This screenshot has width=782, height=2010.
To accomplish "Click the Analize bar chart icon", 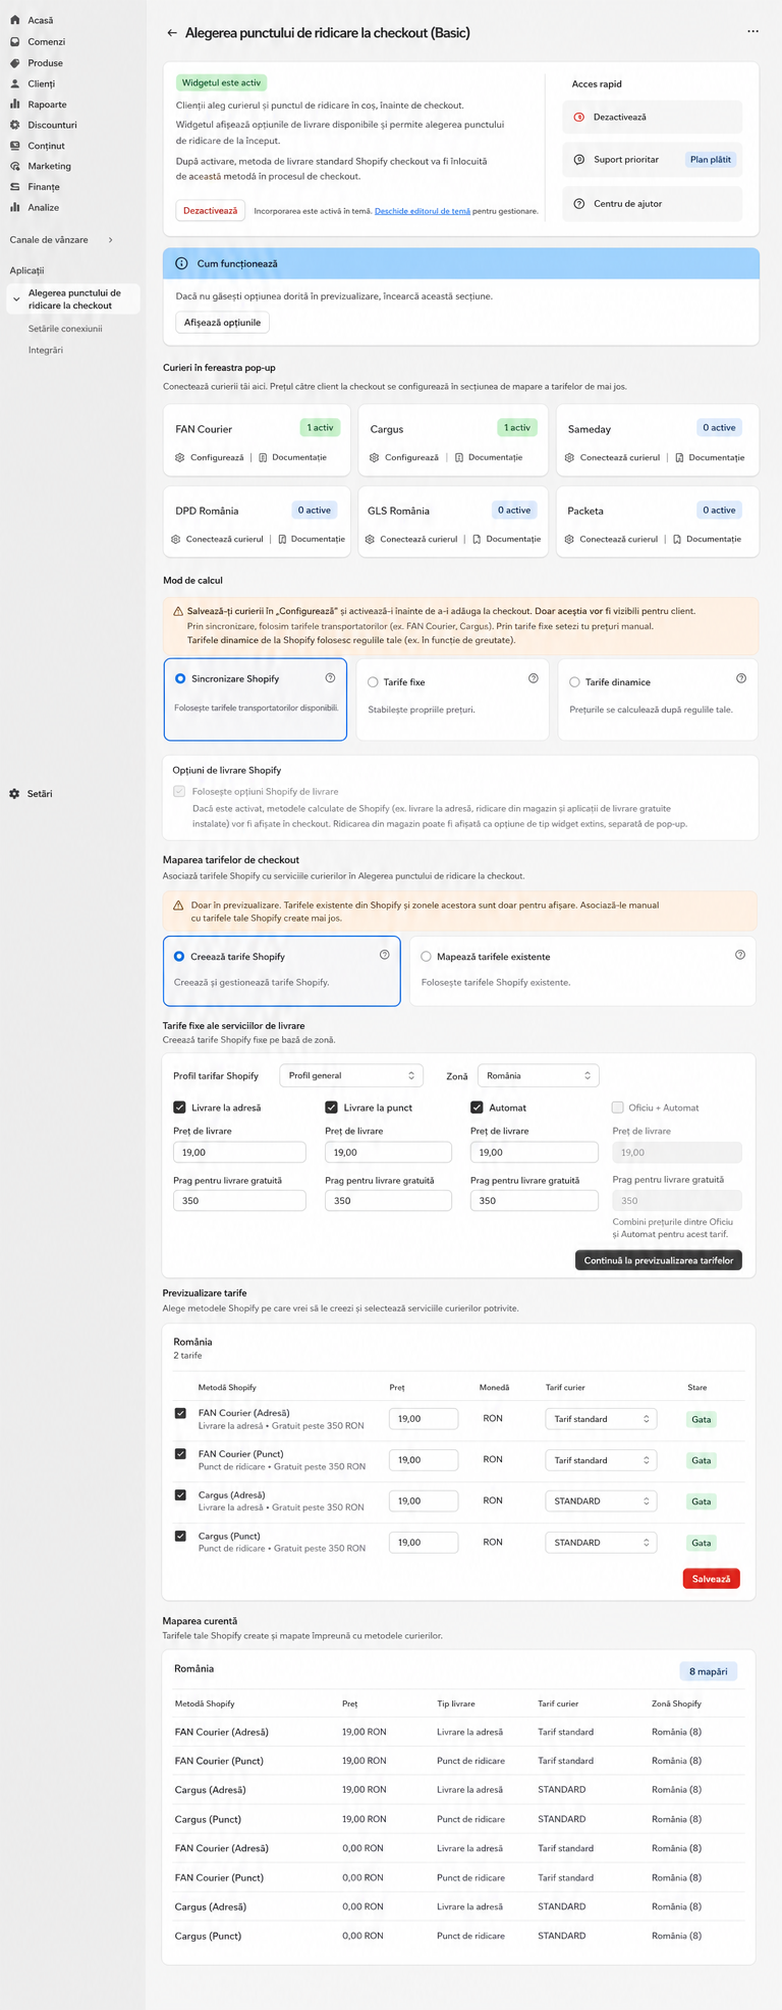I will coord(14,208).
